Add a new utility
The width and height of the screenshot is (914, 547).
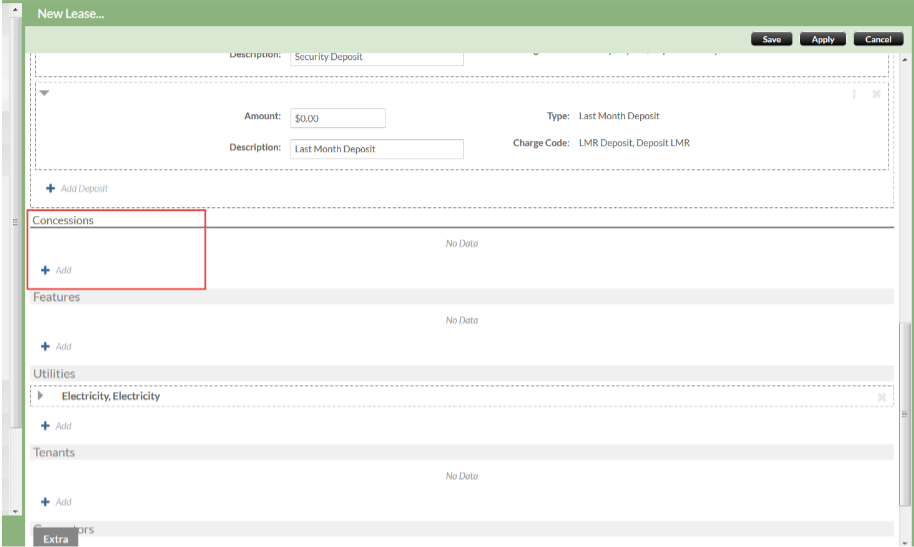click(56, 426)
